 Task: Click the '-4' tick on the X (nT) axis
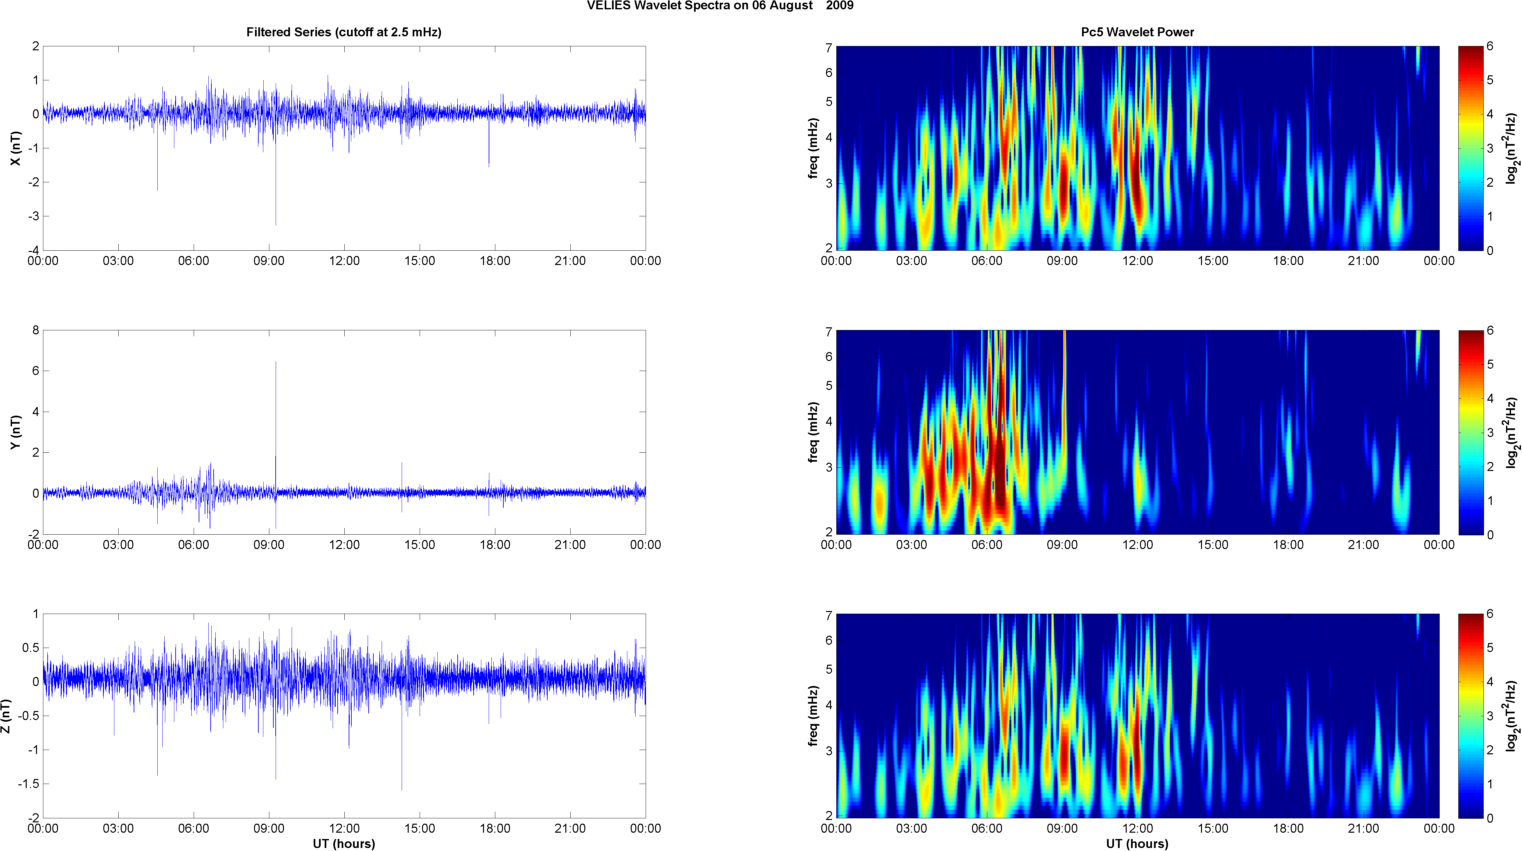click(x=33, y=250)
